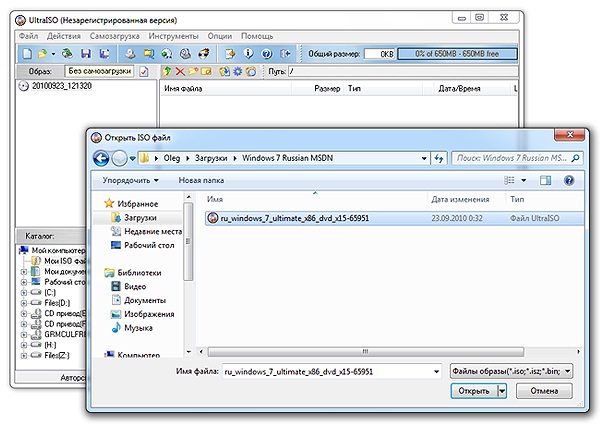Image resolution: width=604 pixels, height=427 pixels.
Task: Click the Отмена button
Action: coord(544,391)
